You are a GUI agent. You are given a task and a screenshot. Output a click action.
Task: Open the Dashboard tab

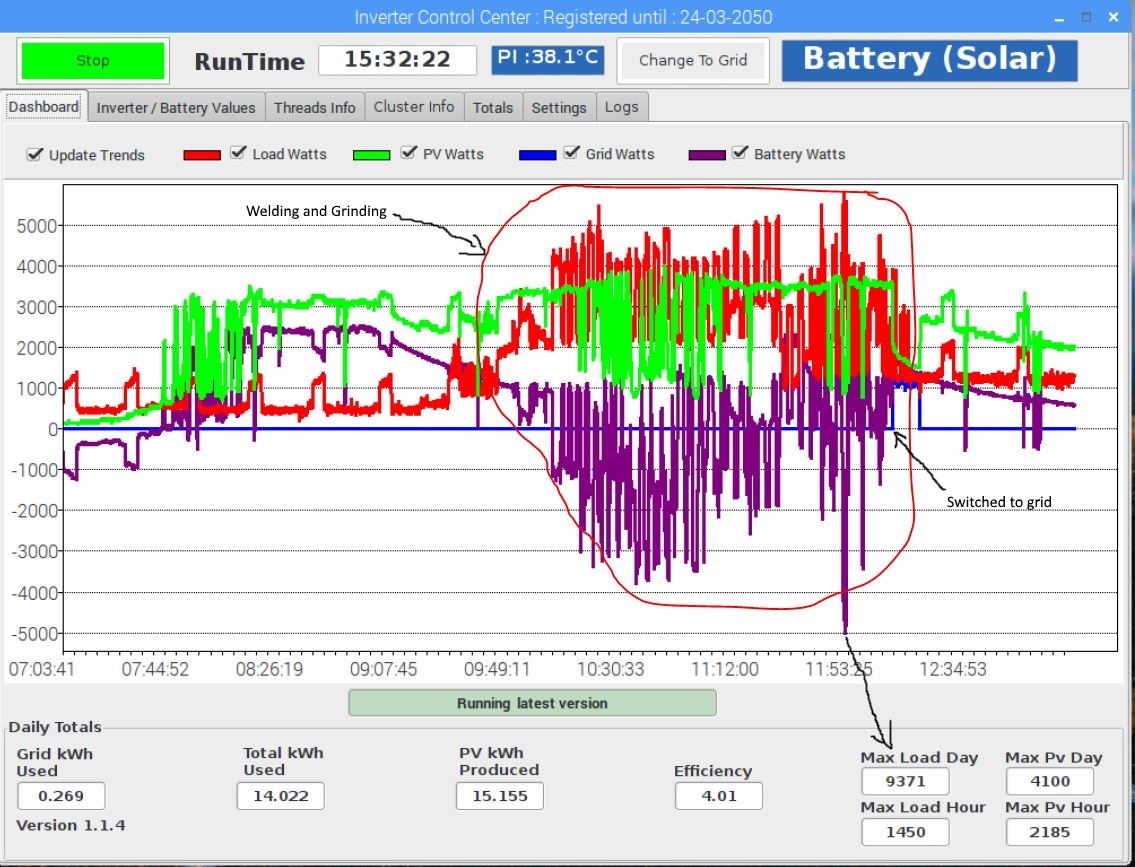[x=43, y=107]
